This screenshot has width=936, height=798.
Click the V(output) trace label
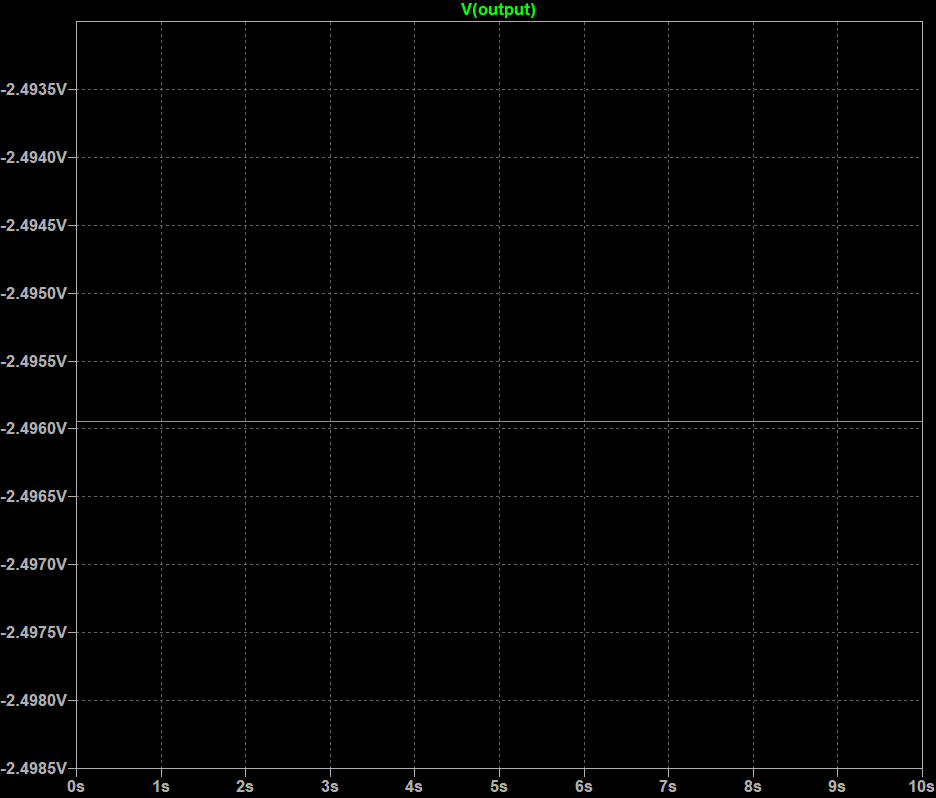498,10
